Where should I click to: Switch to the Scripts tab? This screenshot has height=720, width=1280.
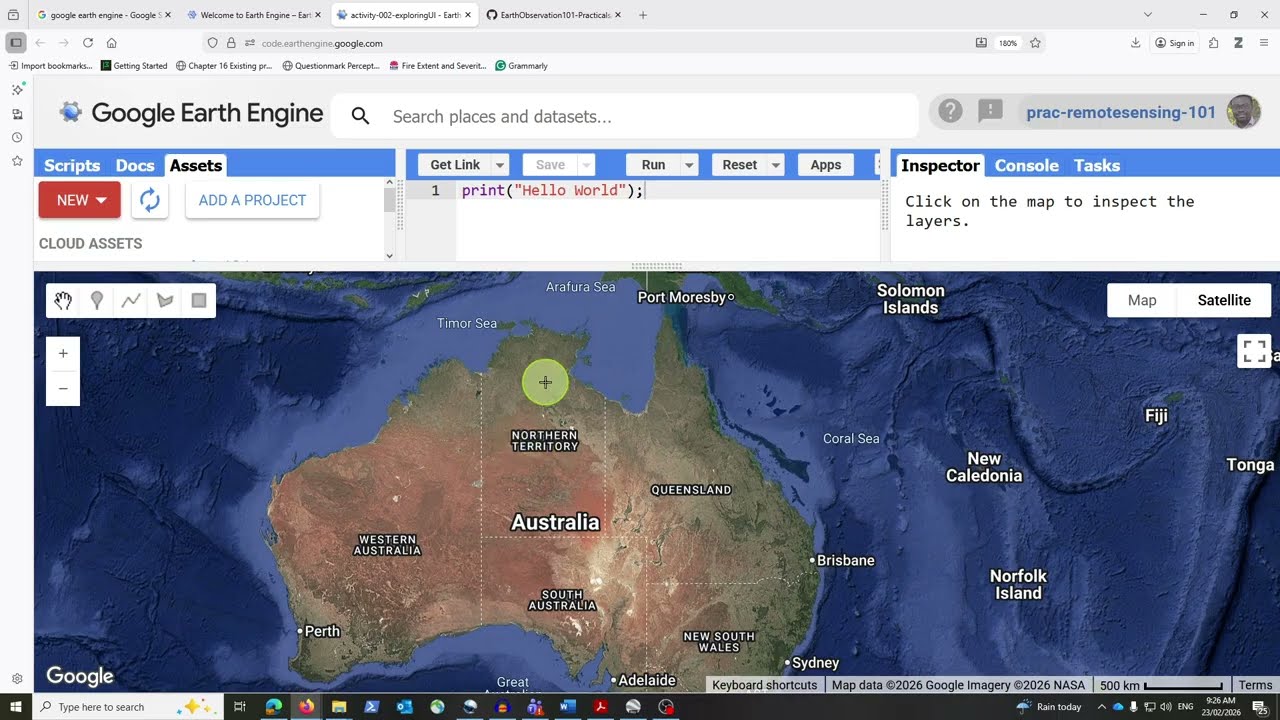click(72, 166)
